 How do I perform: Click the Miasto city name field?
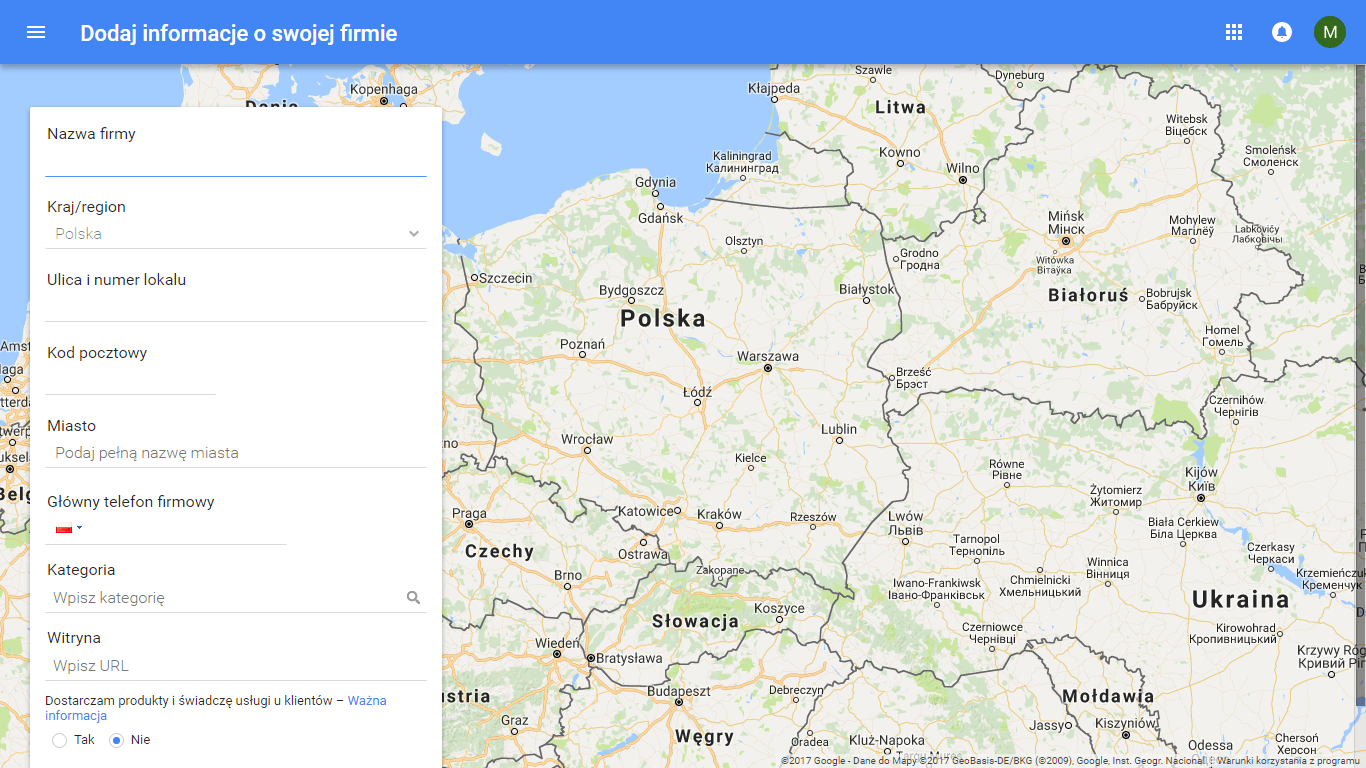(236, 453)
